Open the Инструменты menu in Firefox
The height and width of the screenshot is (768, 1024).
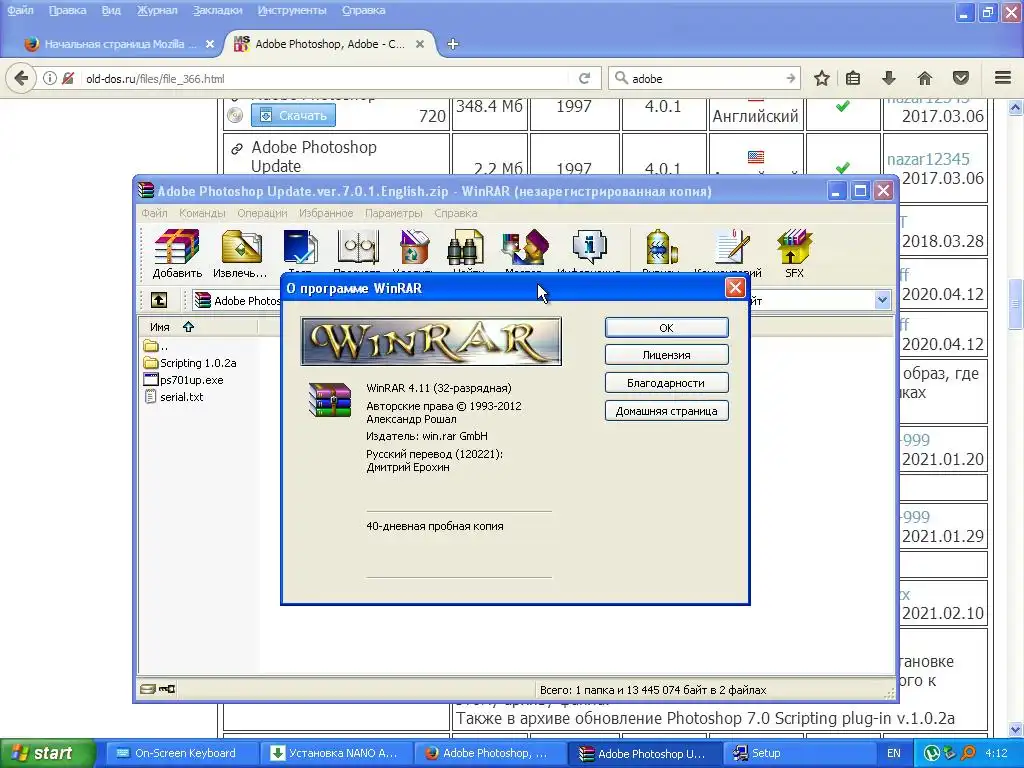pos(292,10)
